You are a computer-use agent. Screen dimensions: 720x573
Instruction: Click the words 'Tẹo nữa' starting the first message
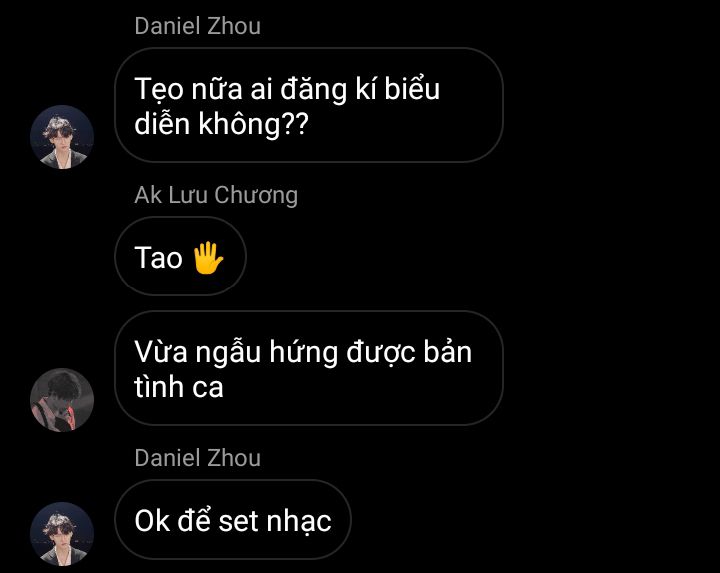point(188,89)
